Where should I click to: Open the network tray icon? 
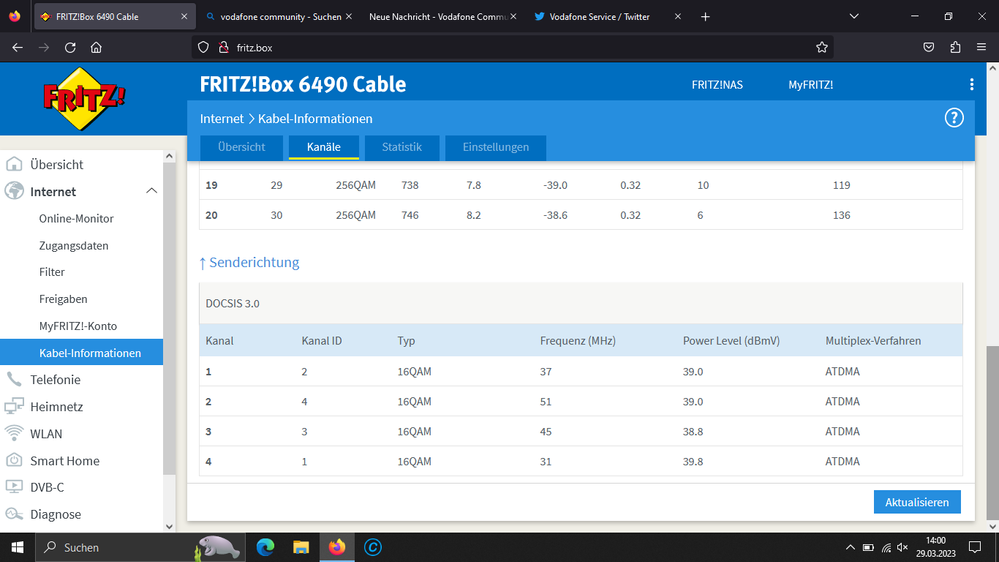(886, 547)
